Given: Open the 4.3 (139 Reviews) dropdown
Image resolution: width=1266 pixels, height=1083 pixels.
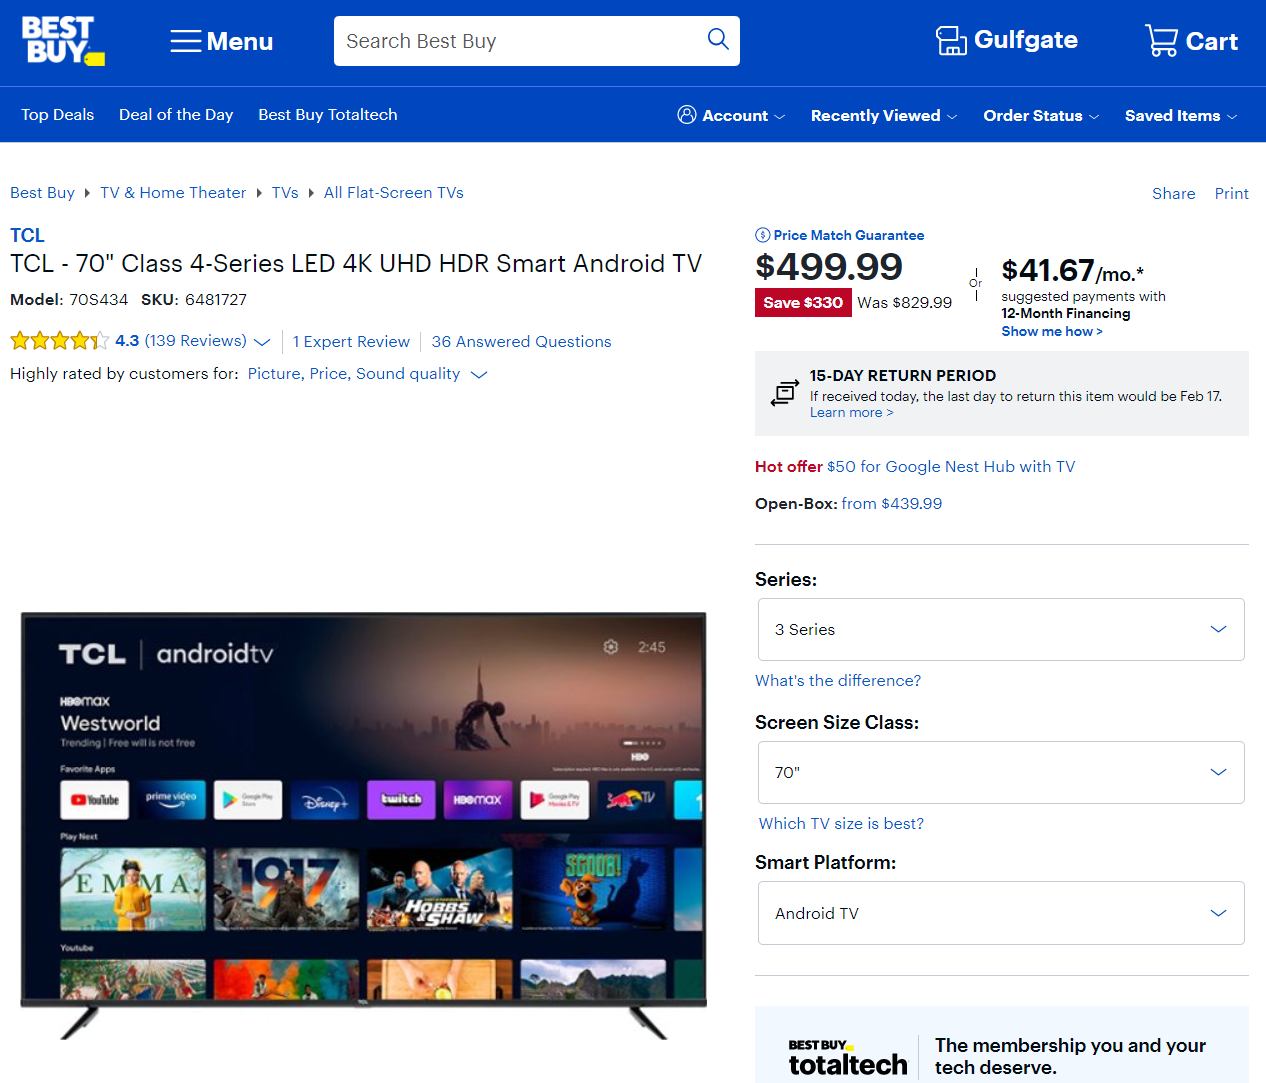Looking at the screenshot, I should pos(193,341).
